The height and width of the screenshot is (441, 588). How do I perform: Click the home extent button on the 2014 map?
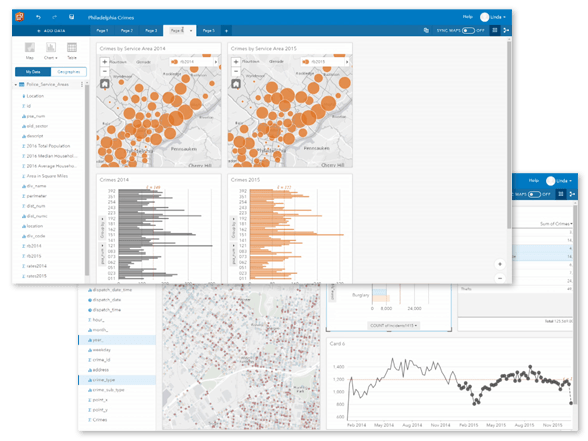(x=105, y=84)
